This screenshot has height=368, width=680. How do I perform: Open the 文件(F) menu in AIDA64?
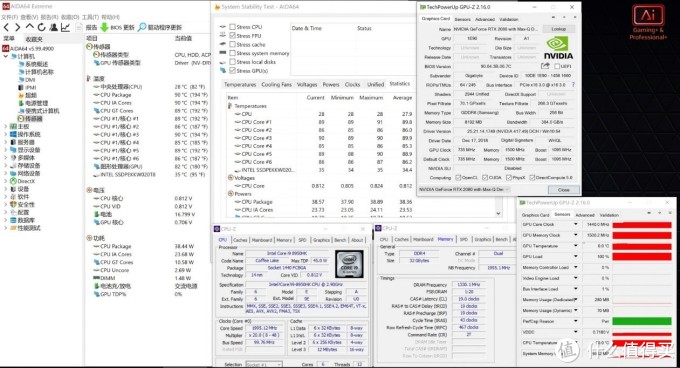10,17
